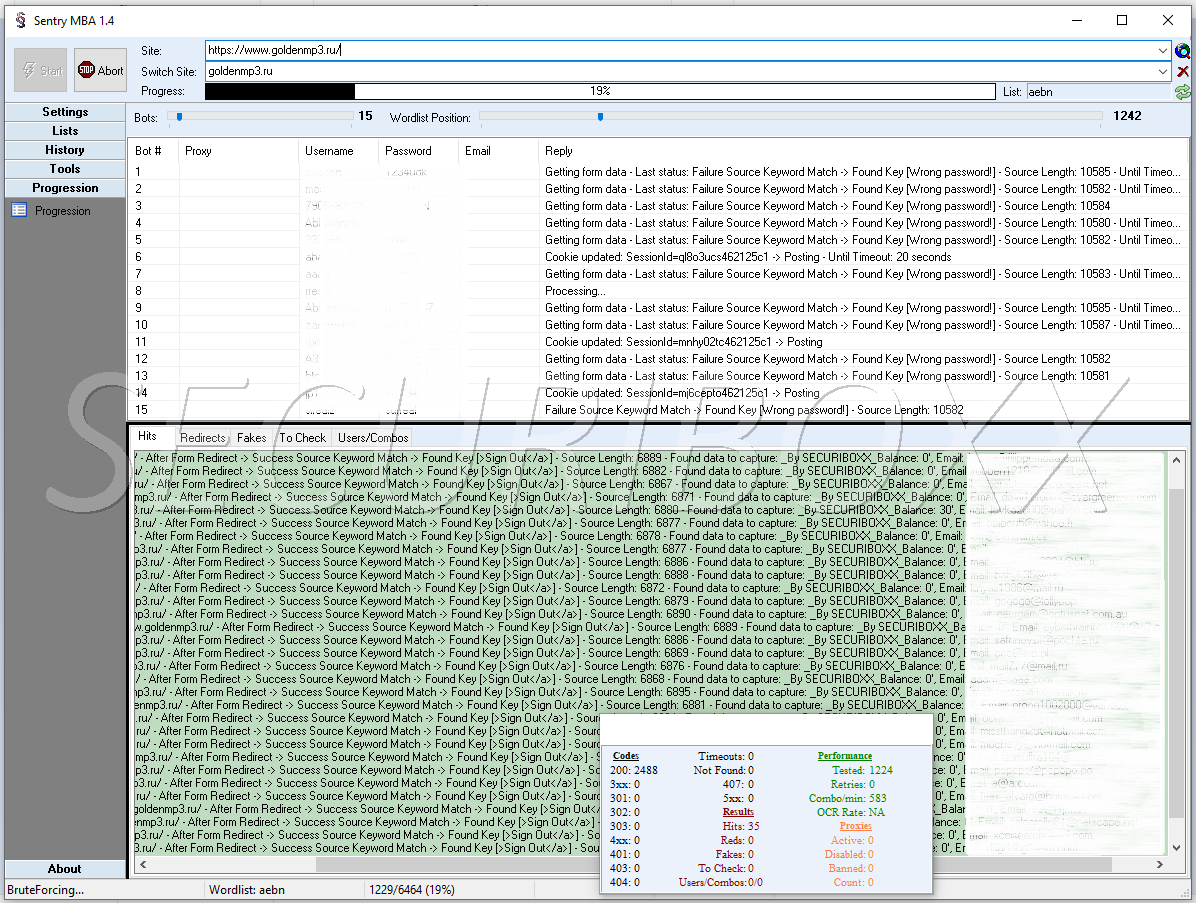Click the red Results link in stats popup
This screenshot has width=1196, height=903.
coord(738,811)
